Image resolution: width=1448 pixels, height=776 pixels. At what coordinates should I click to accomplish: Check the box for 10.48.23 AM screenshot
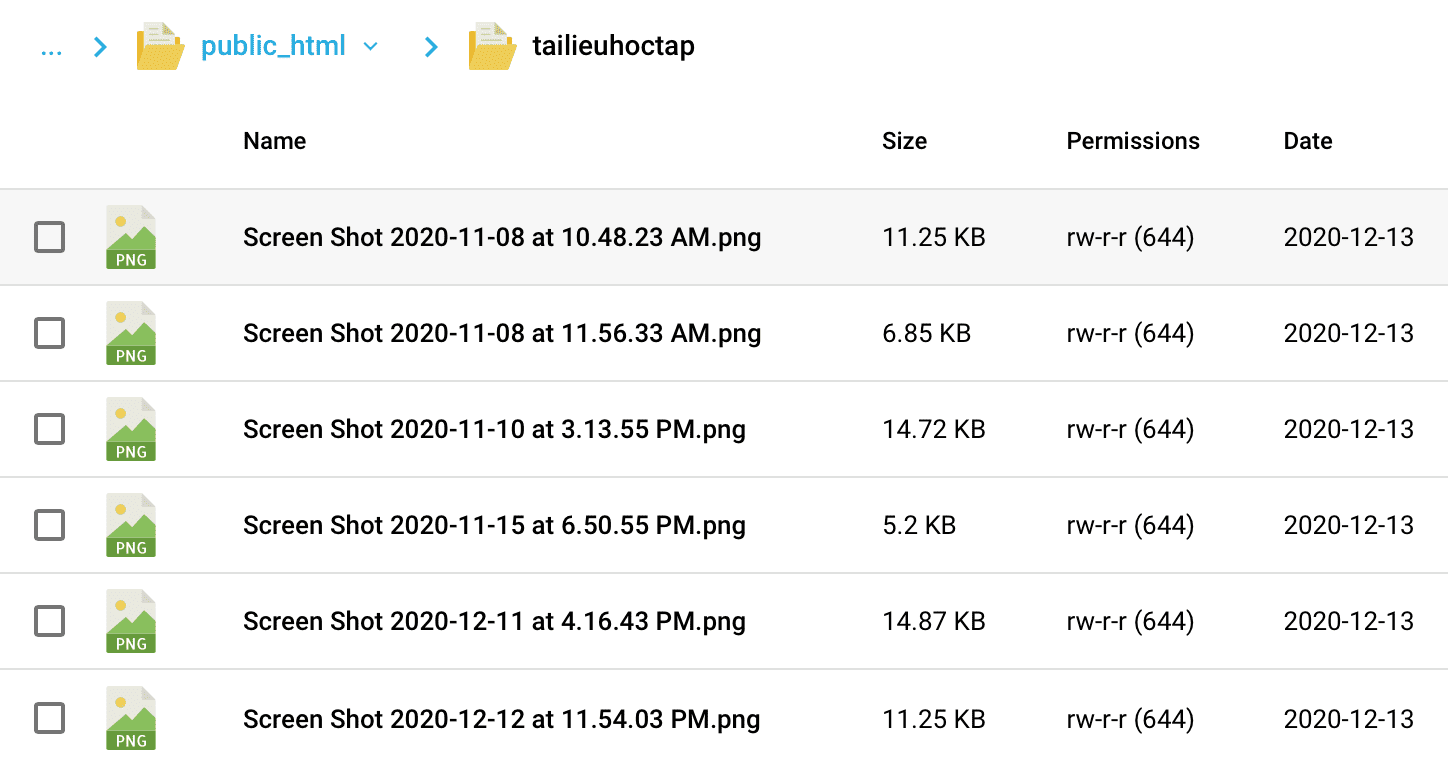pyautogui.click(x=50, y=238)
